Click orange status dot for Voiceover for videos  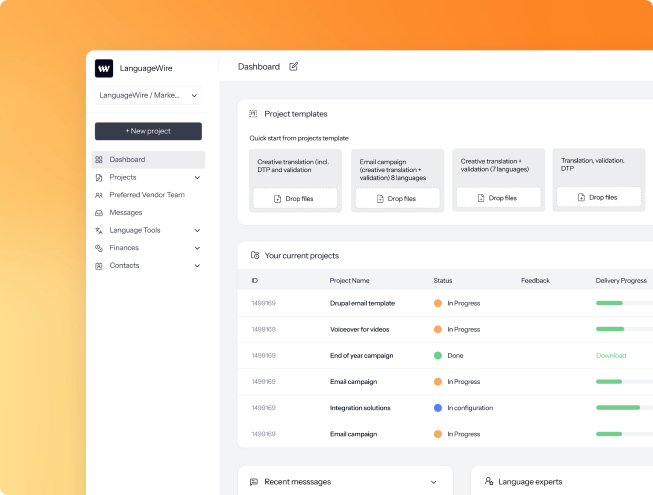[x=438, y=329]
